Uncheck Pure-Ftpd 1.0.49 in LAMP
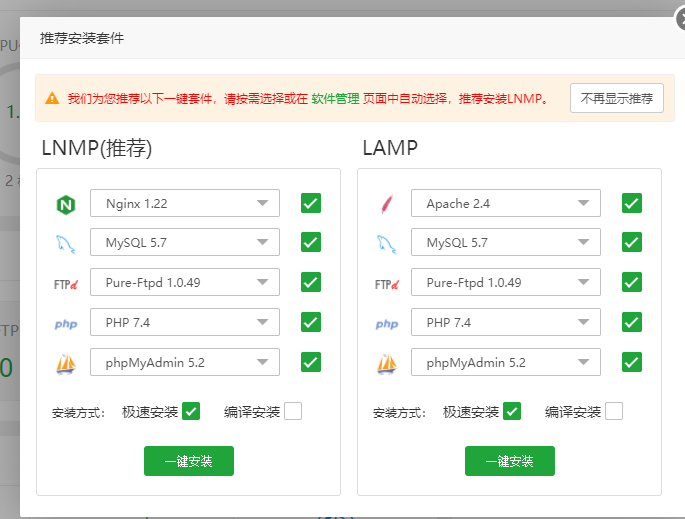 (632, 282)
